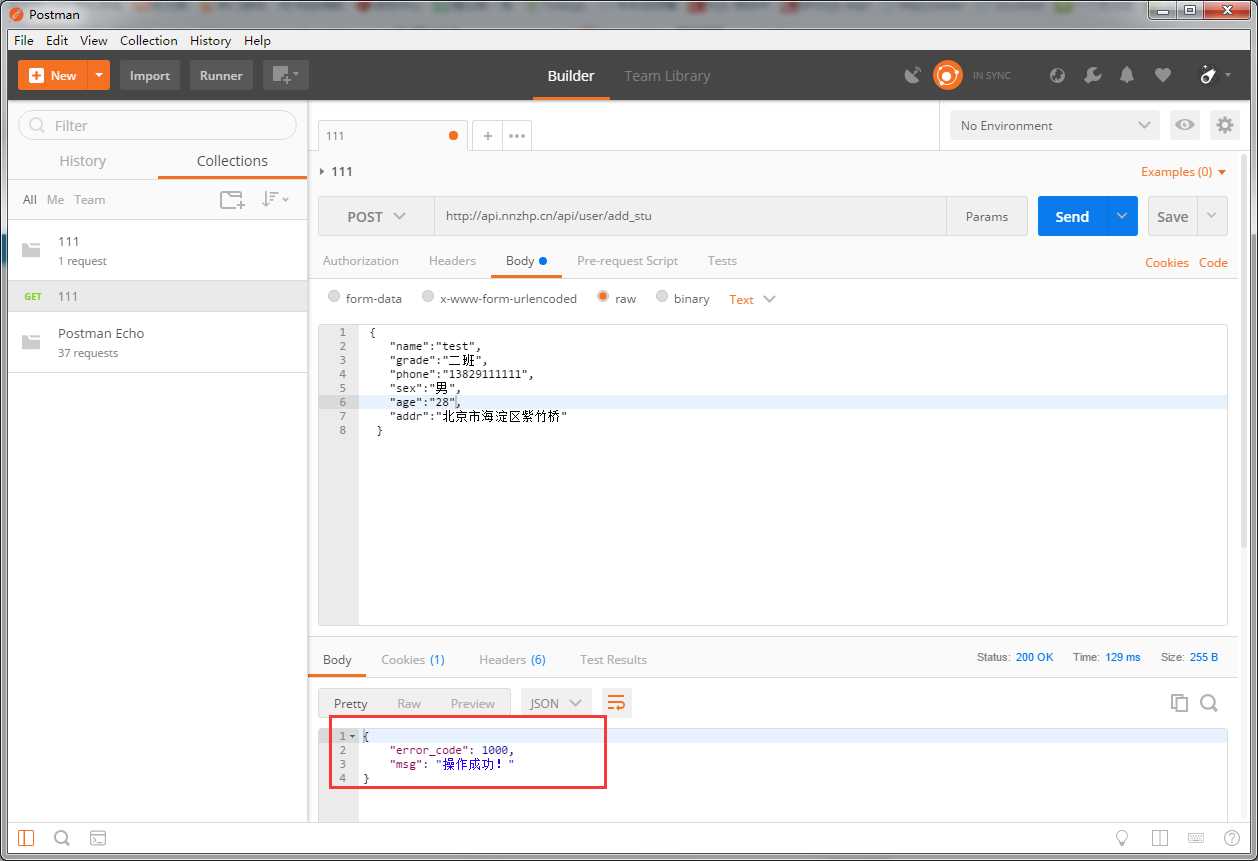Open the 111 collection folder

[158, 250]
